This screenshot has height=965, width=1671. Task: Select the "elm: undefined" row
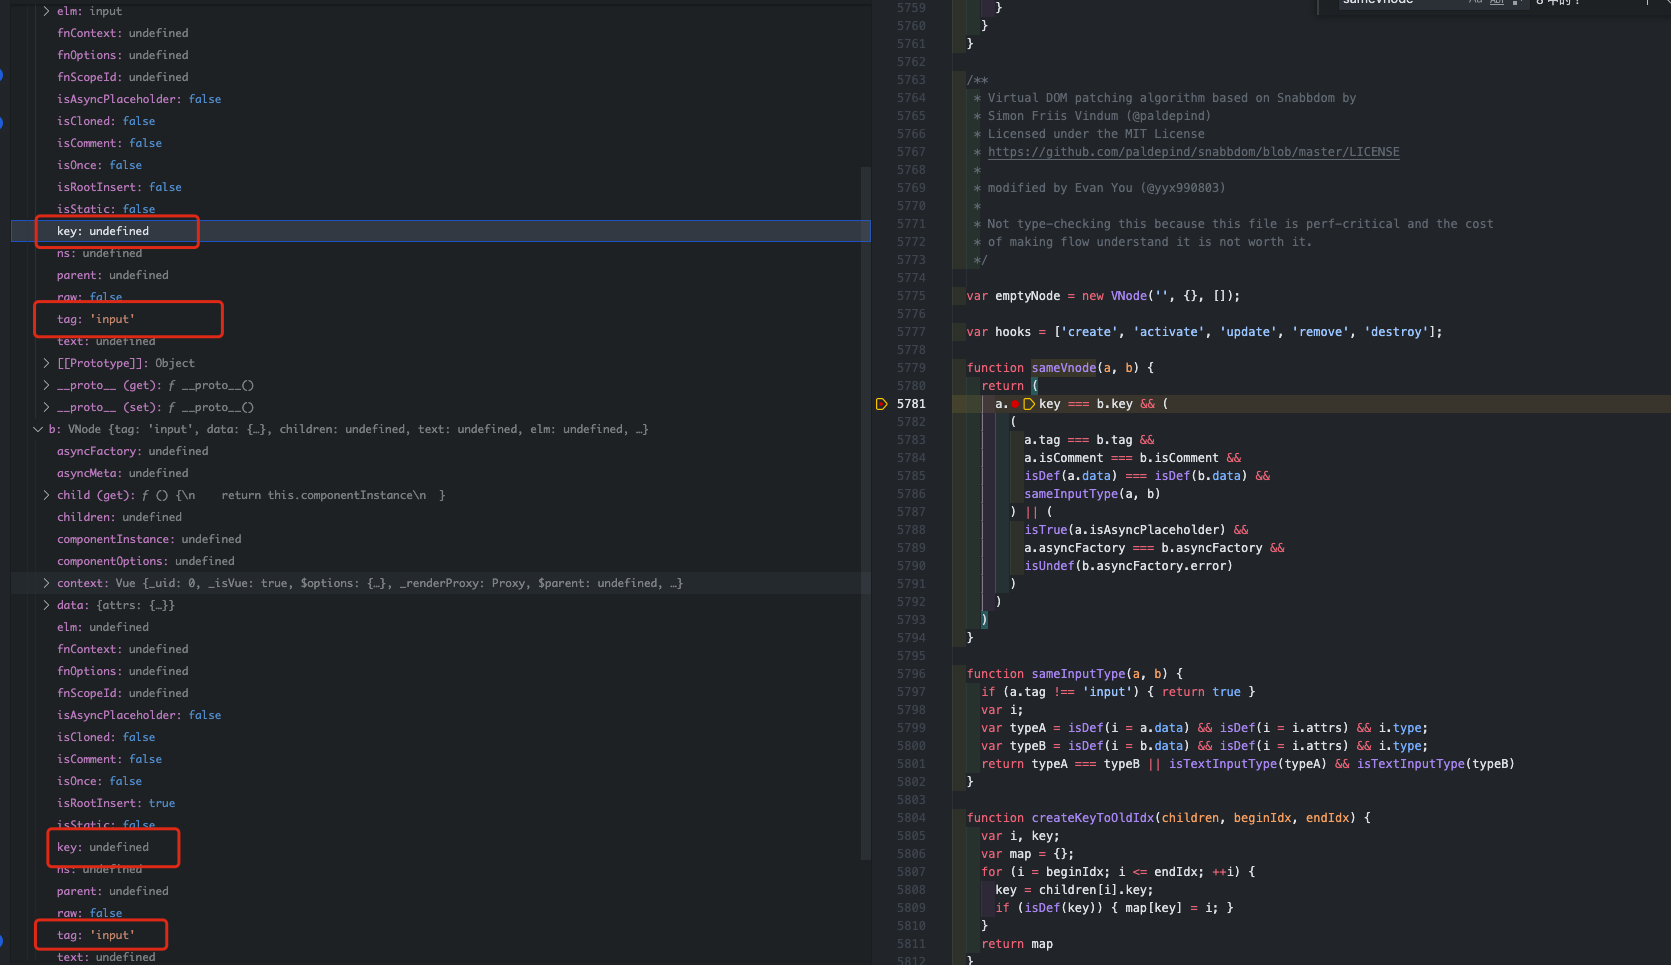[x=440, y=627]
